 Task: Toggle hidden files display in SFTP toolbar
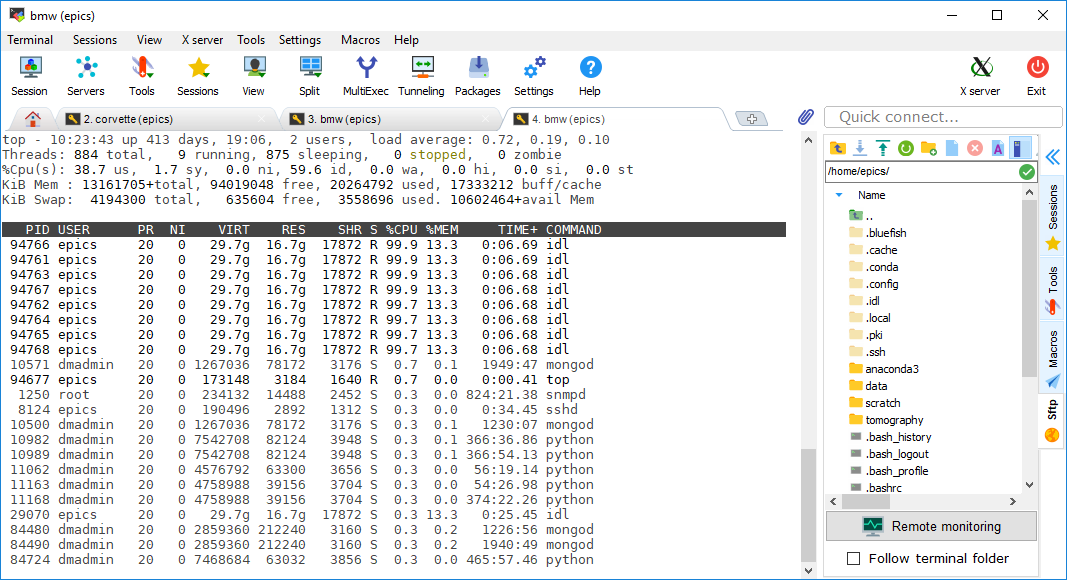click(x=1018, y=148)
